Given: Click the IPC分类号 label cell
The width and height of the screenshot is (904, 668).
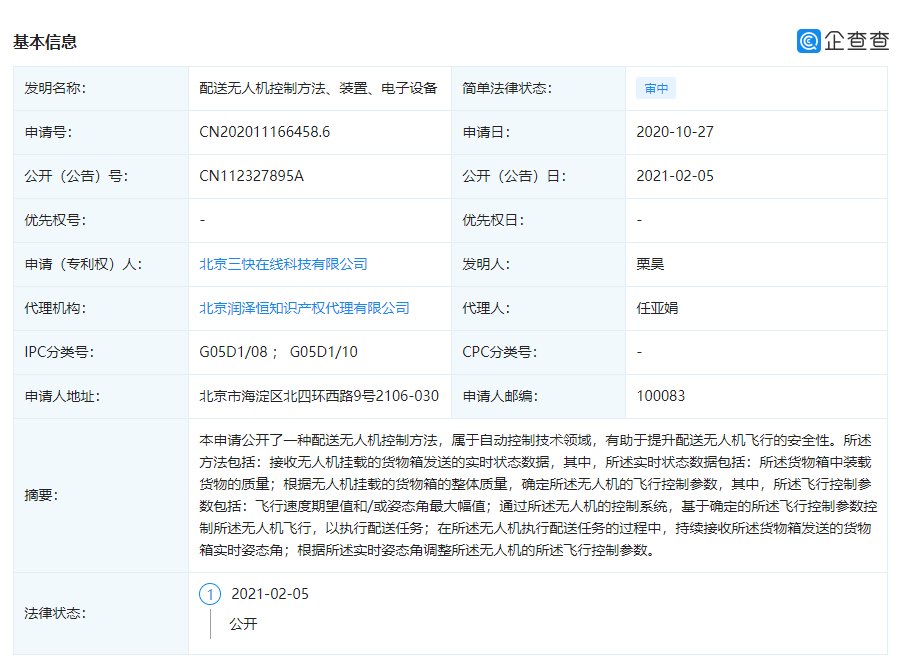Looking at the screenshot, I should point(101,352).
